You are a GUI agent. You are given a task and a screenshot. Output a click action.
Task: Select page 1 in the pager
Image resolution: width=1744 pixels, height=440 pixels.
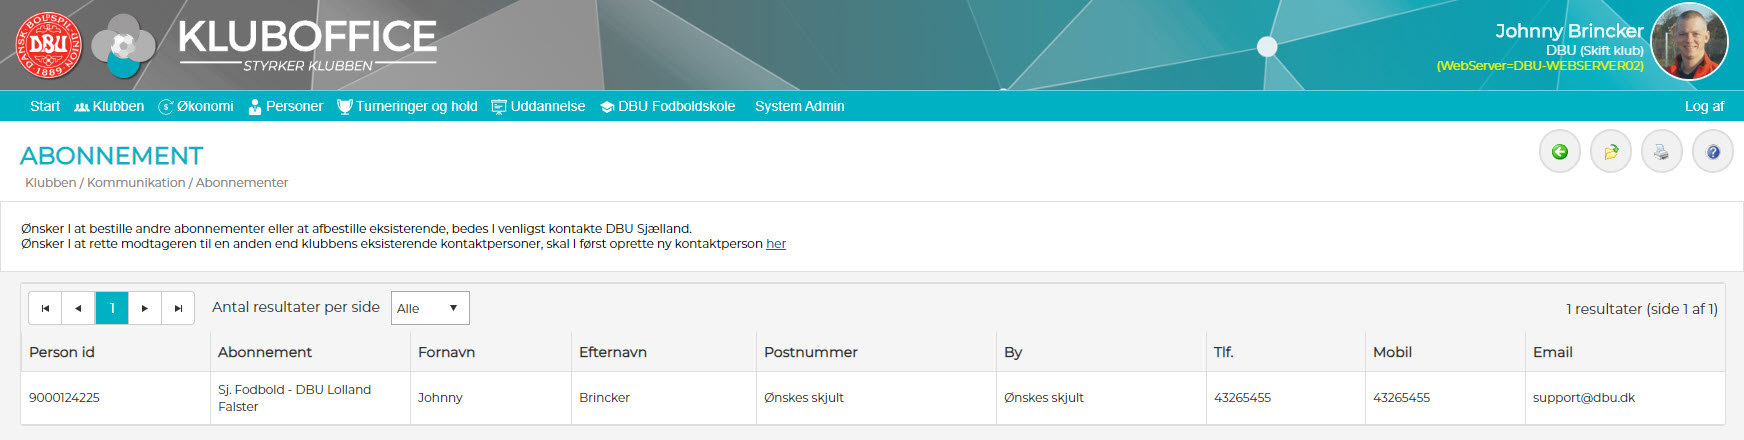pos(112,308)
